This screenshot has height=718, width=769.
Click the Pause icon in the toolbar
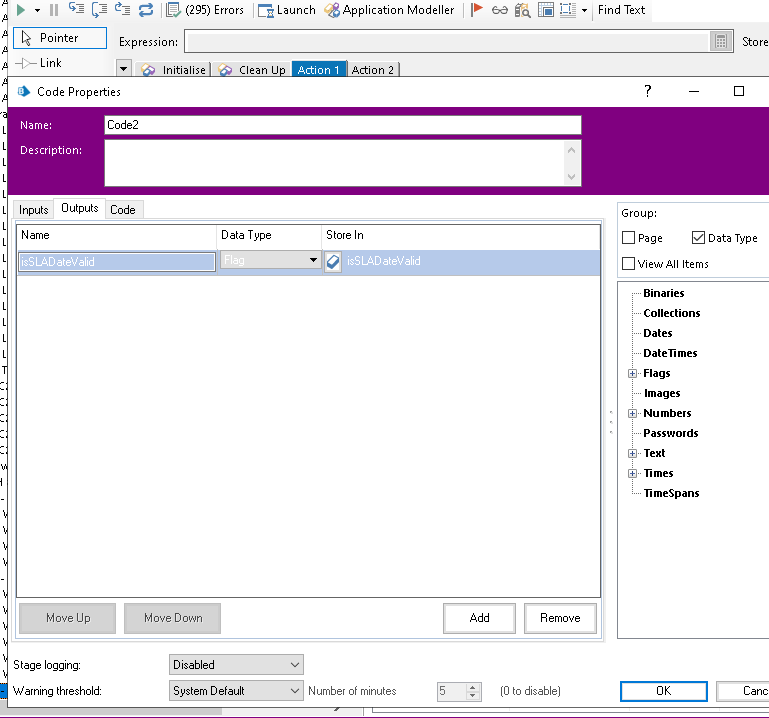tap(54, 10)
